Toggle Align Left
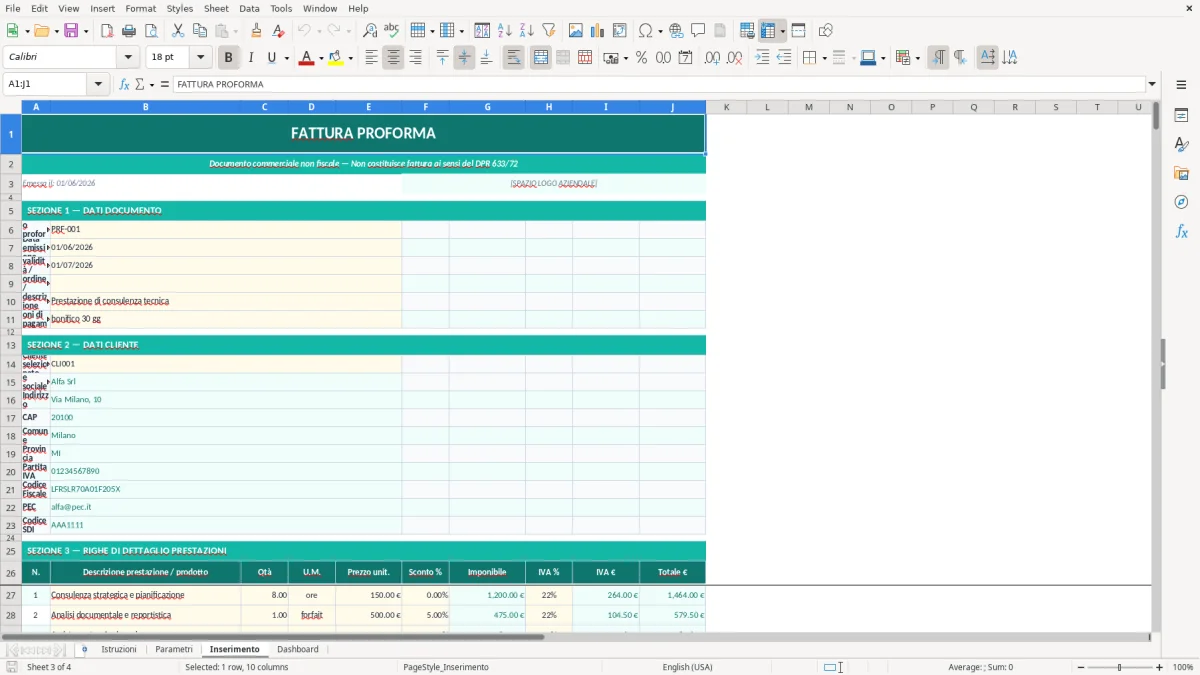The height and width of the screenshot is (675, 1200). pos(371,58)
